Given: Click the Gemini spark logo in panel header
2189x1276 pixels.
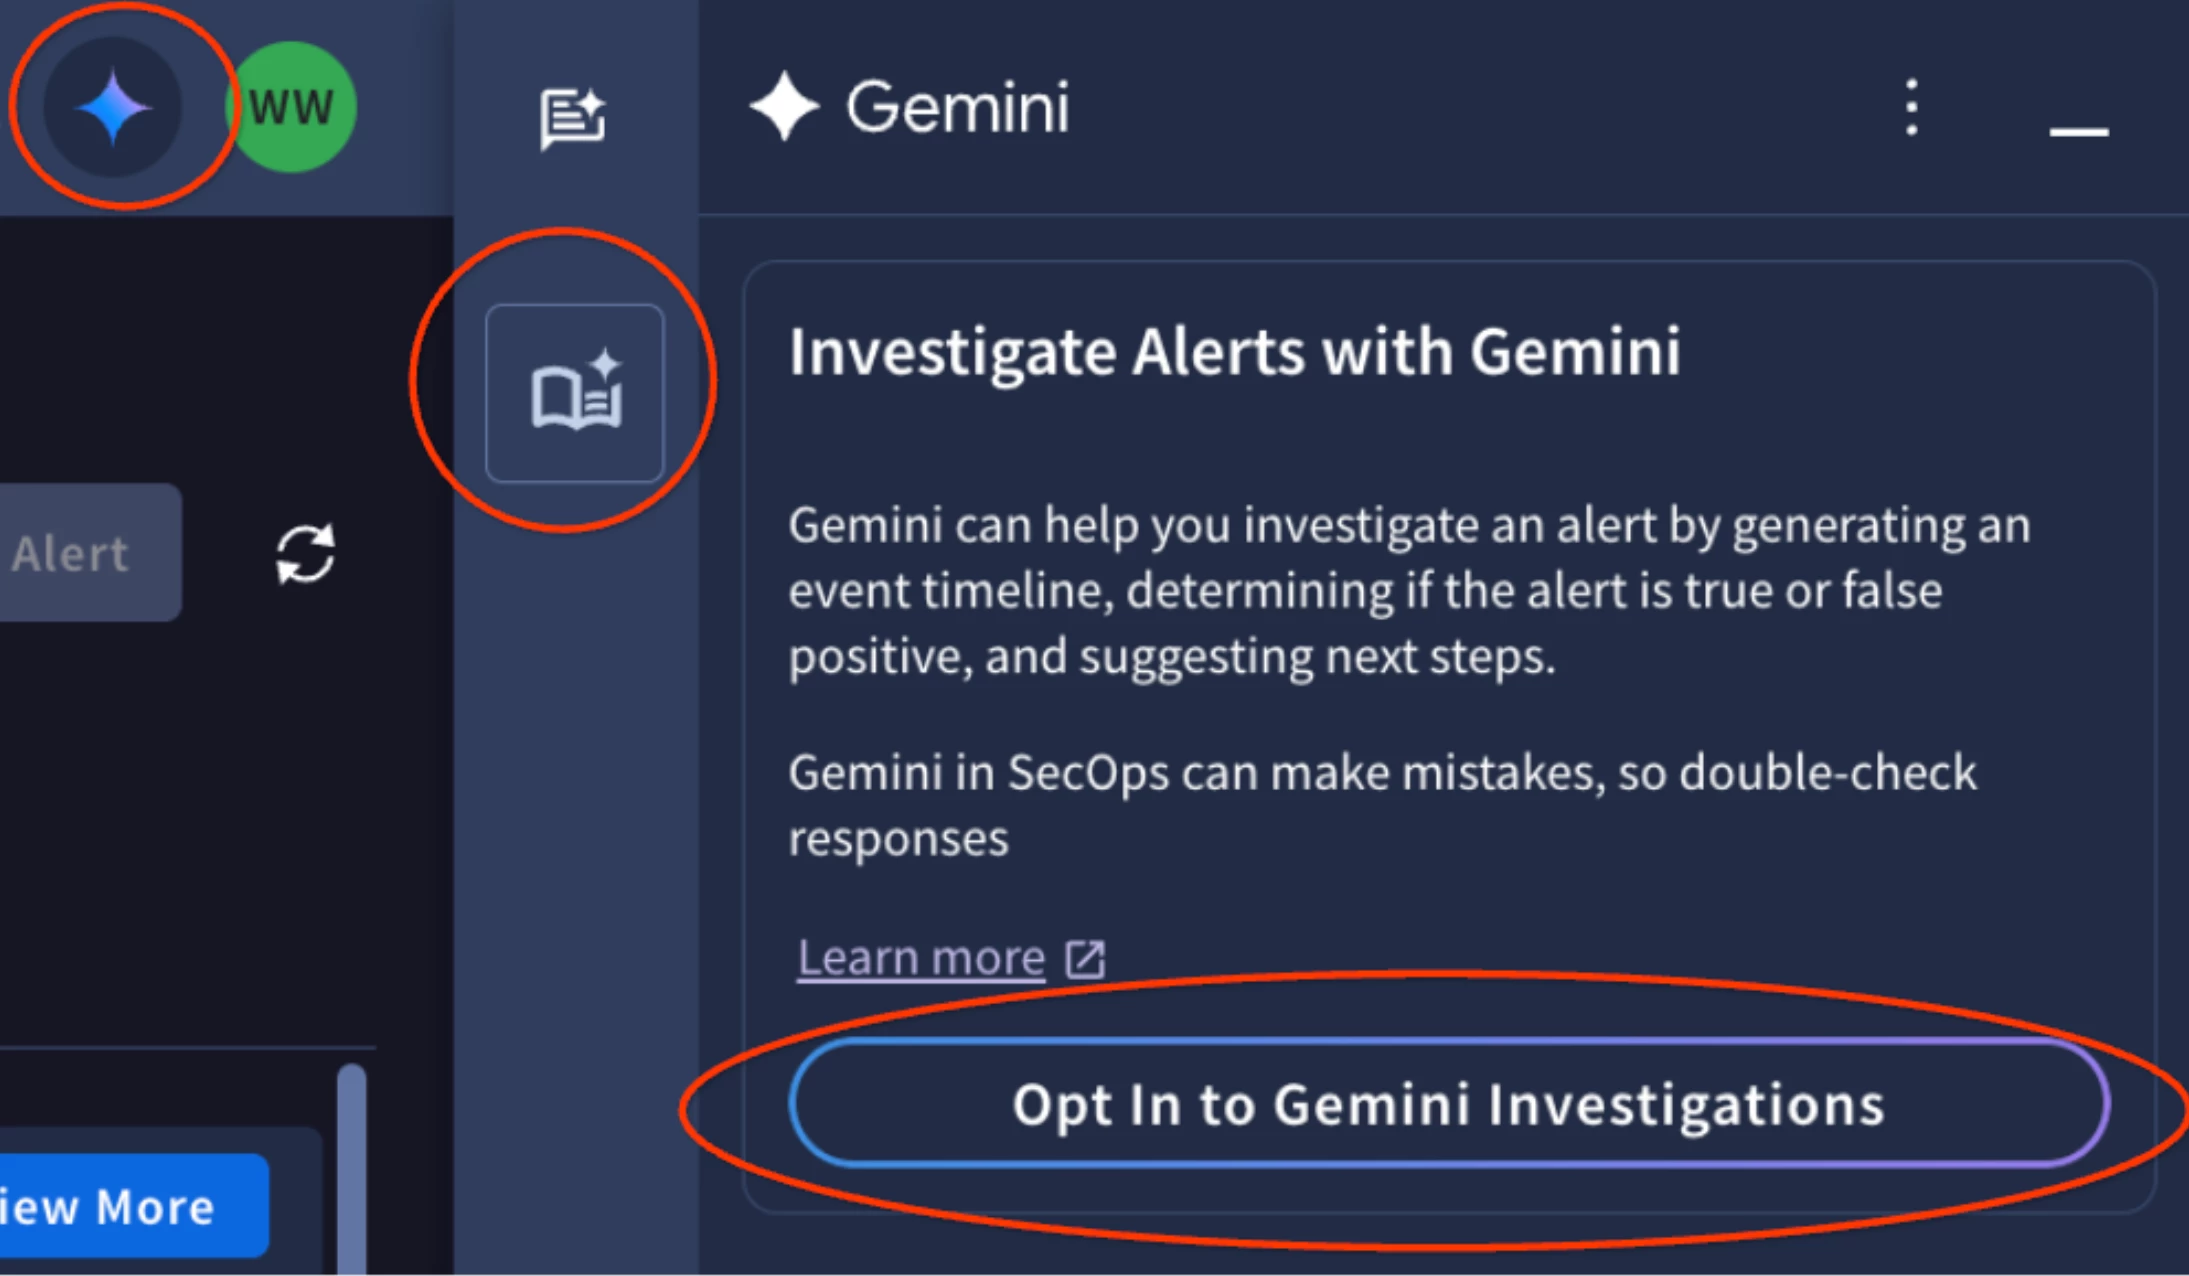Looking at the screenshot, I should 789,105.
